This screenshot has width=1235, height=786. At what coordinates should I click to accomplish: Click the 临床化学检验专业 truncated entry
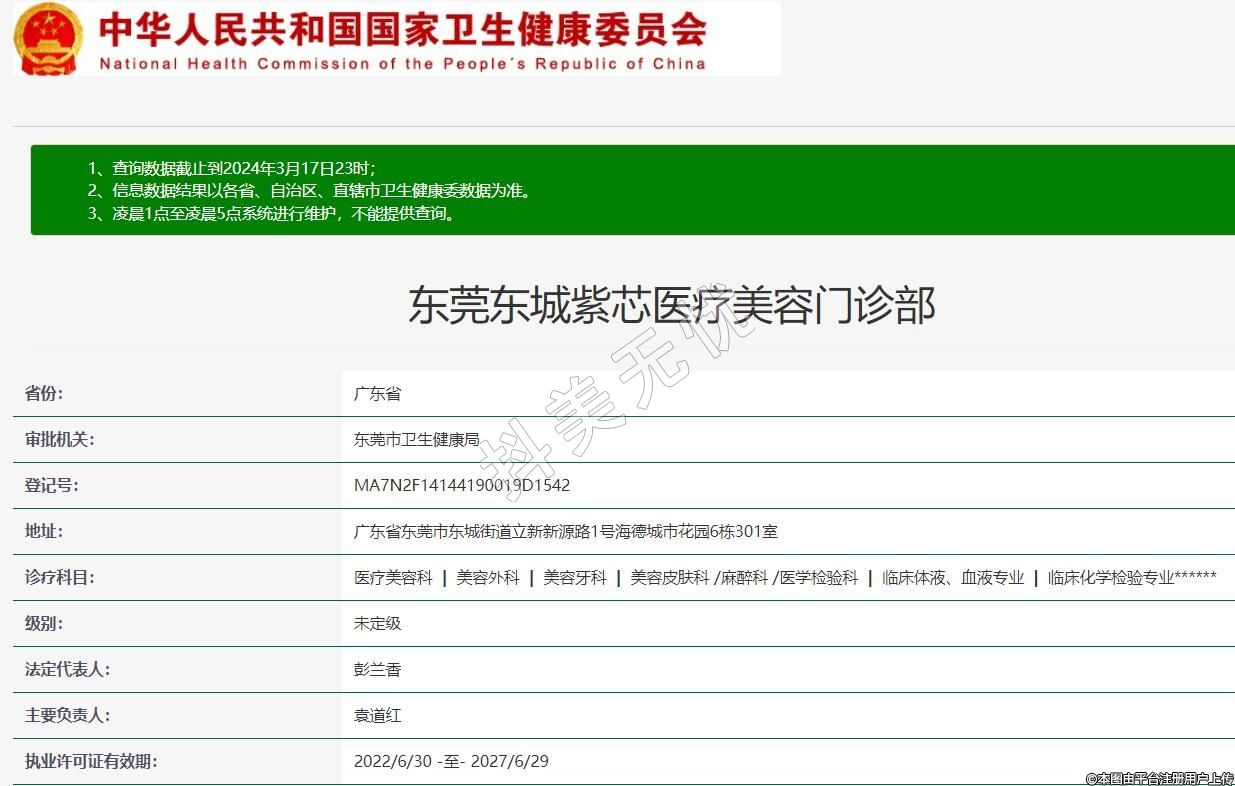pos(1131,577)
